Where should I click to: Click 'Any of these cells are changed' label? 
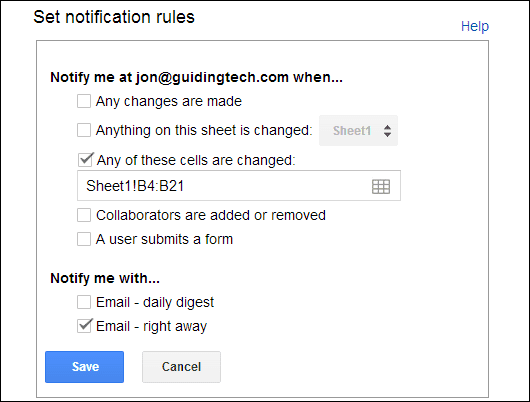coord(196,160)
